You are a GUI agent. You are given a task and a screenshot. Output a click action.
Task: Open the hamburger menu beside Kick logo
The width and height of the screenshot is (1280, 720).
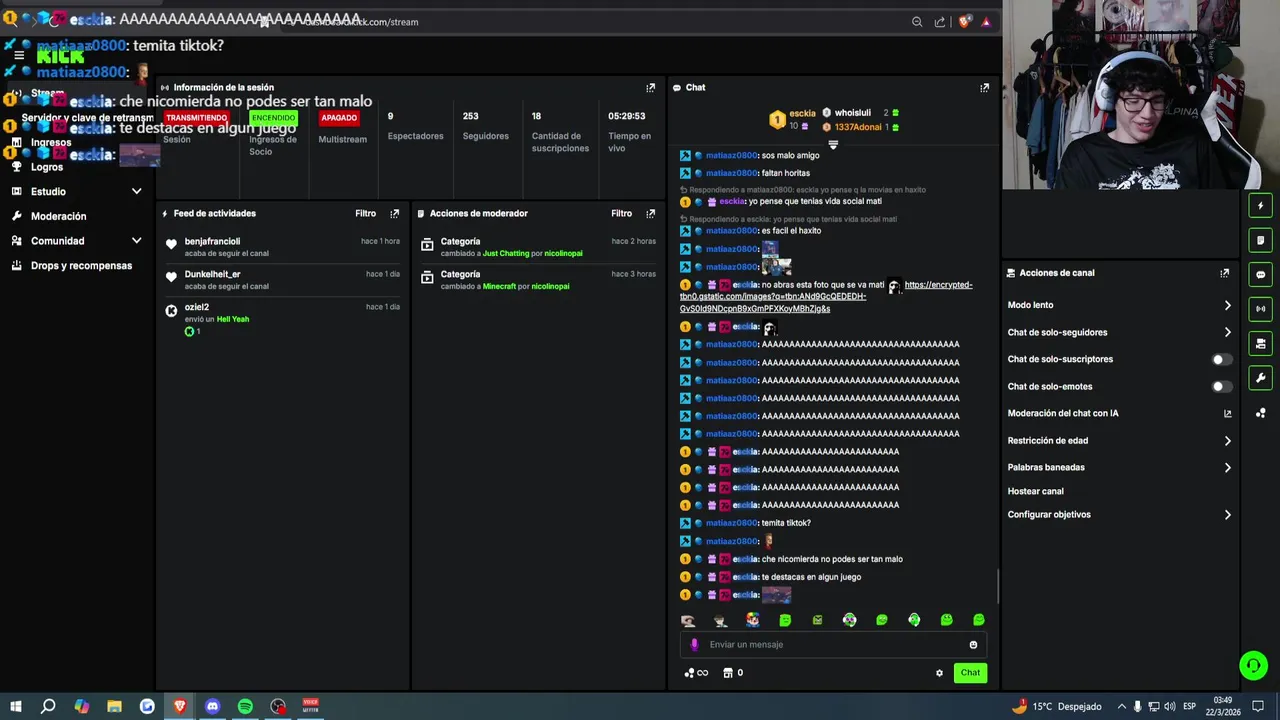click(18, 56)
